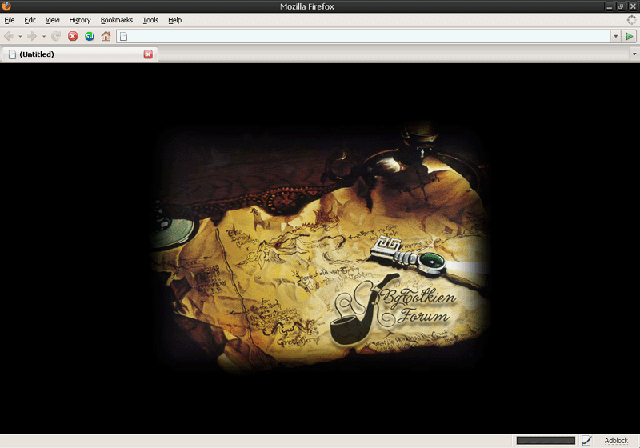Click the page icon in the address bar
The image size is (640, 448).
point(123,36)
